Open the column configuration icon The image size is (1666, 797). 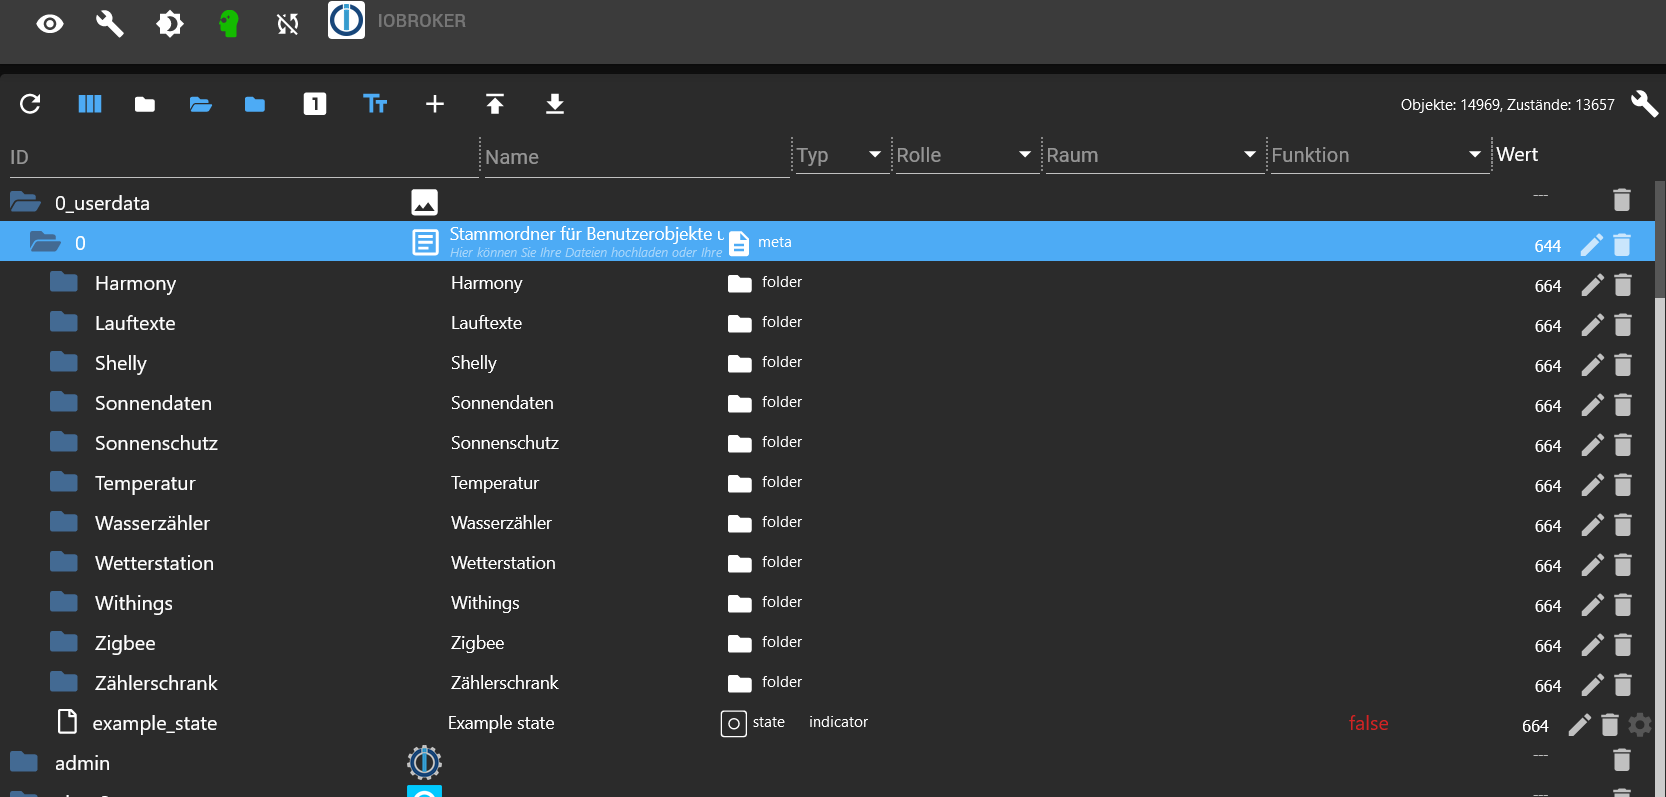pos(90,104)
